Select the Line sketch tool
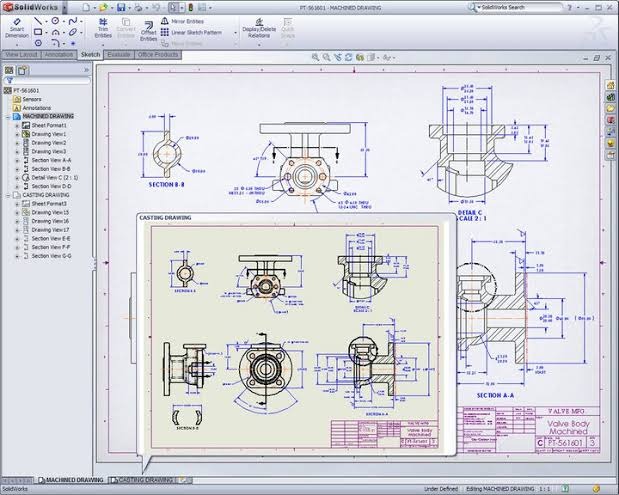This screenshot has width=619, height=495. tap(38, 21)
